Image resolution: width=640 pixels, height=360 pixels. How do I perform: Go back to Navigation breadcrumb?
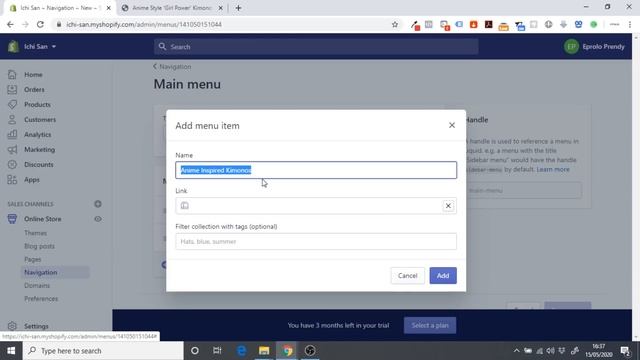[x=172, y=67]
